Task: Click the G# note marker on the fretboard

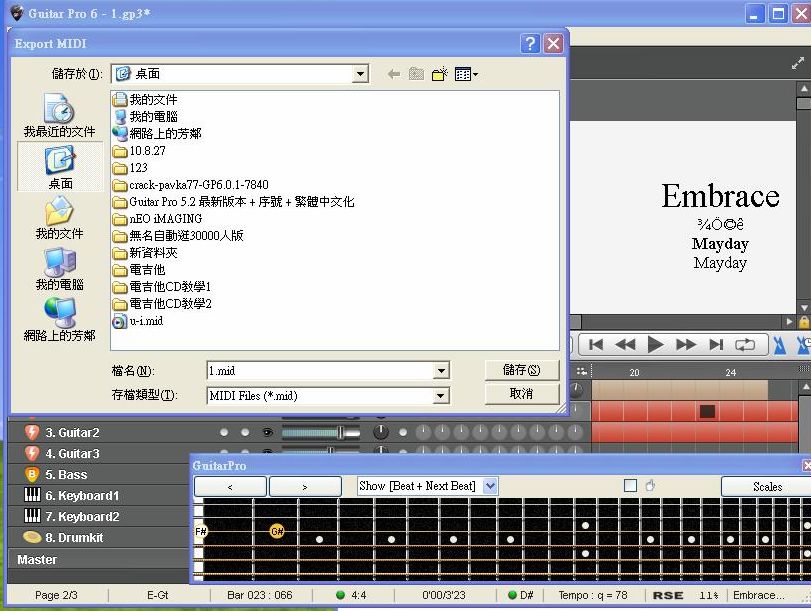Action: tap(277, 531)
